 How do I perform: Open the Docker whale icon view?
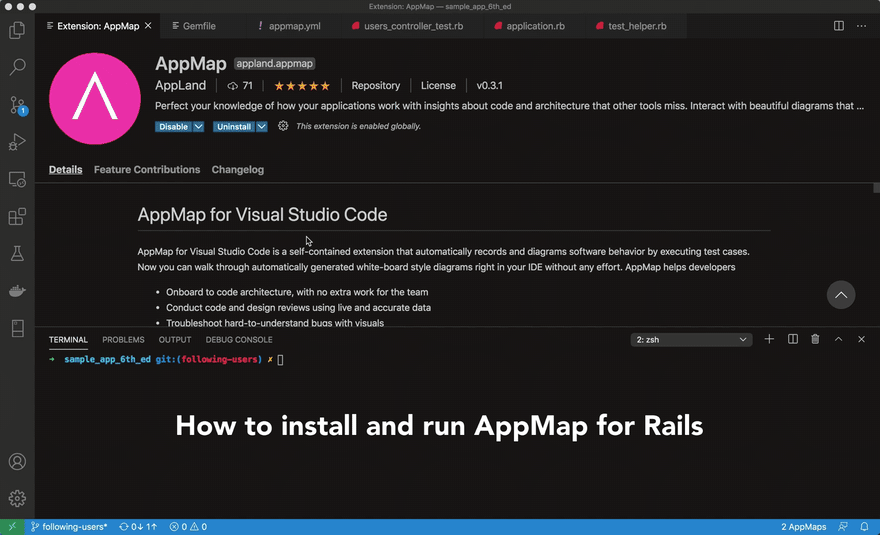tap(17, 291)
